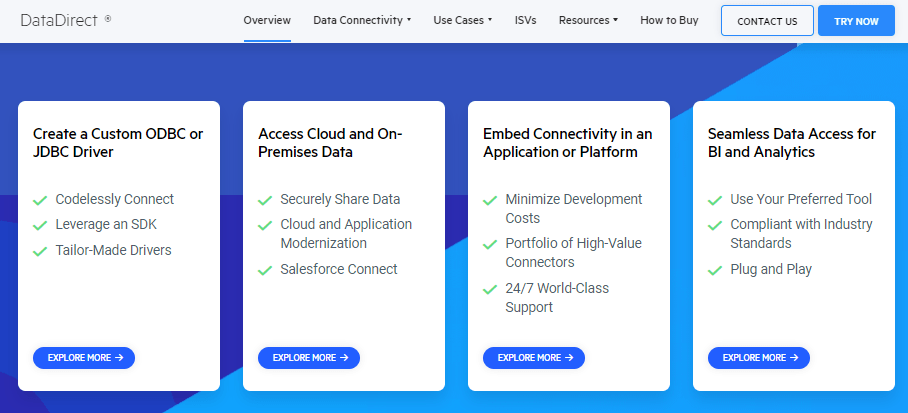Open the How to Buy page
The height and width of the screenshot is (413, 908).
669,20
